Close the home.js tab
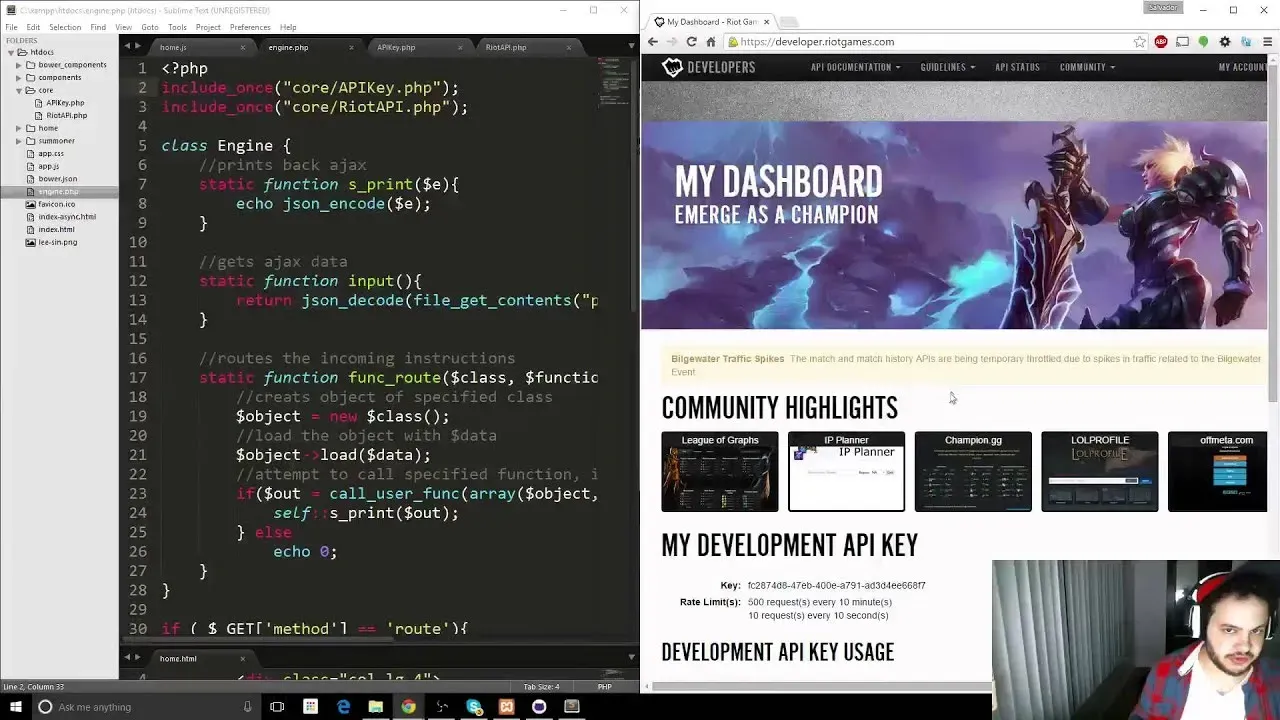Screen dimensions: 1280x720 pos(242,47)
